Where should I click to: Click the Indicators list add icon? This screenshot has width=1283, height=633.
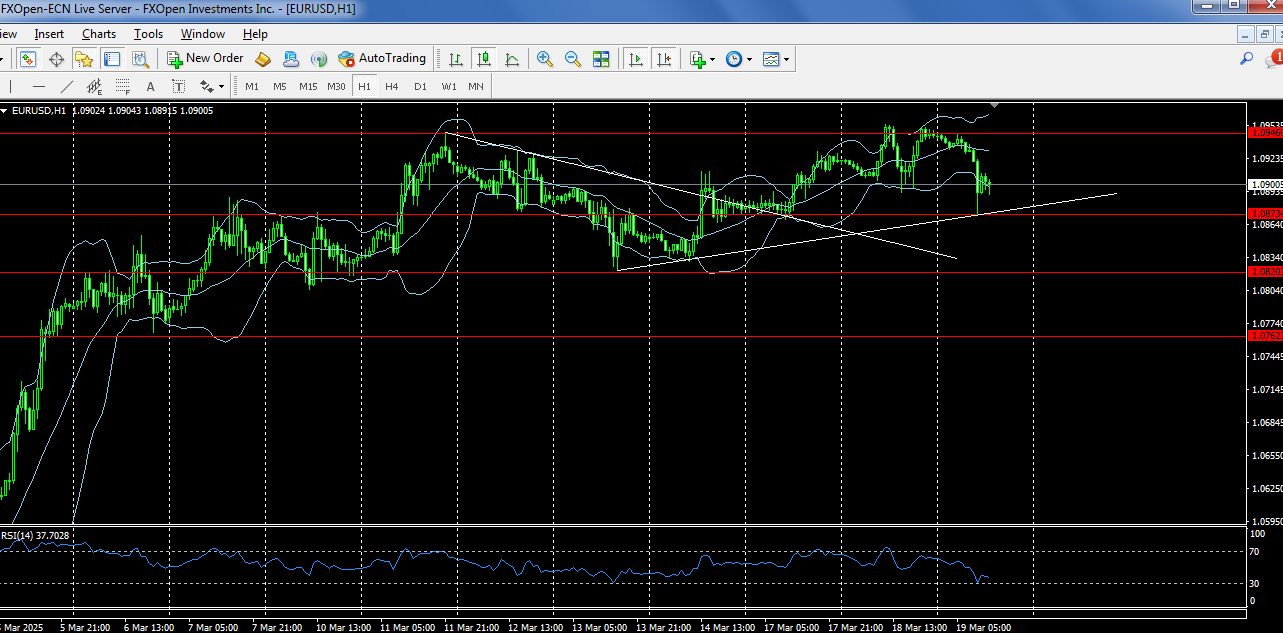(x=698, y=59)
